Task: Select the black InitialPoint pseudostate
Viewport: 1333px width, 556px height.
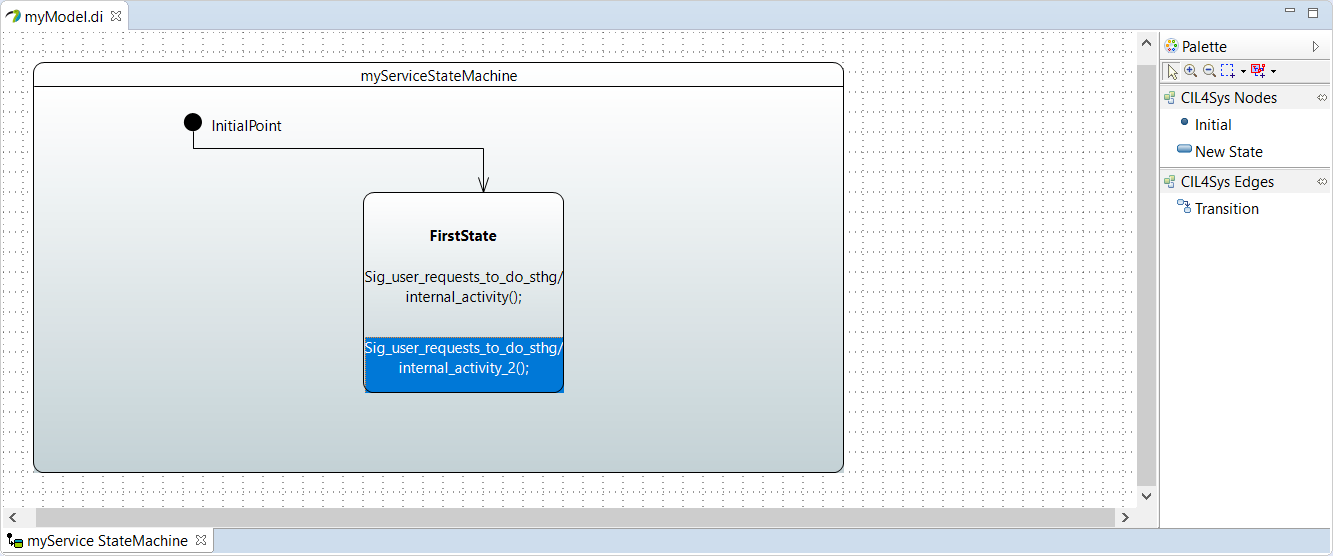Action: coord(193,122)
